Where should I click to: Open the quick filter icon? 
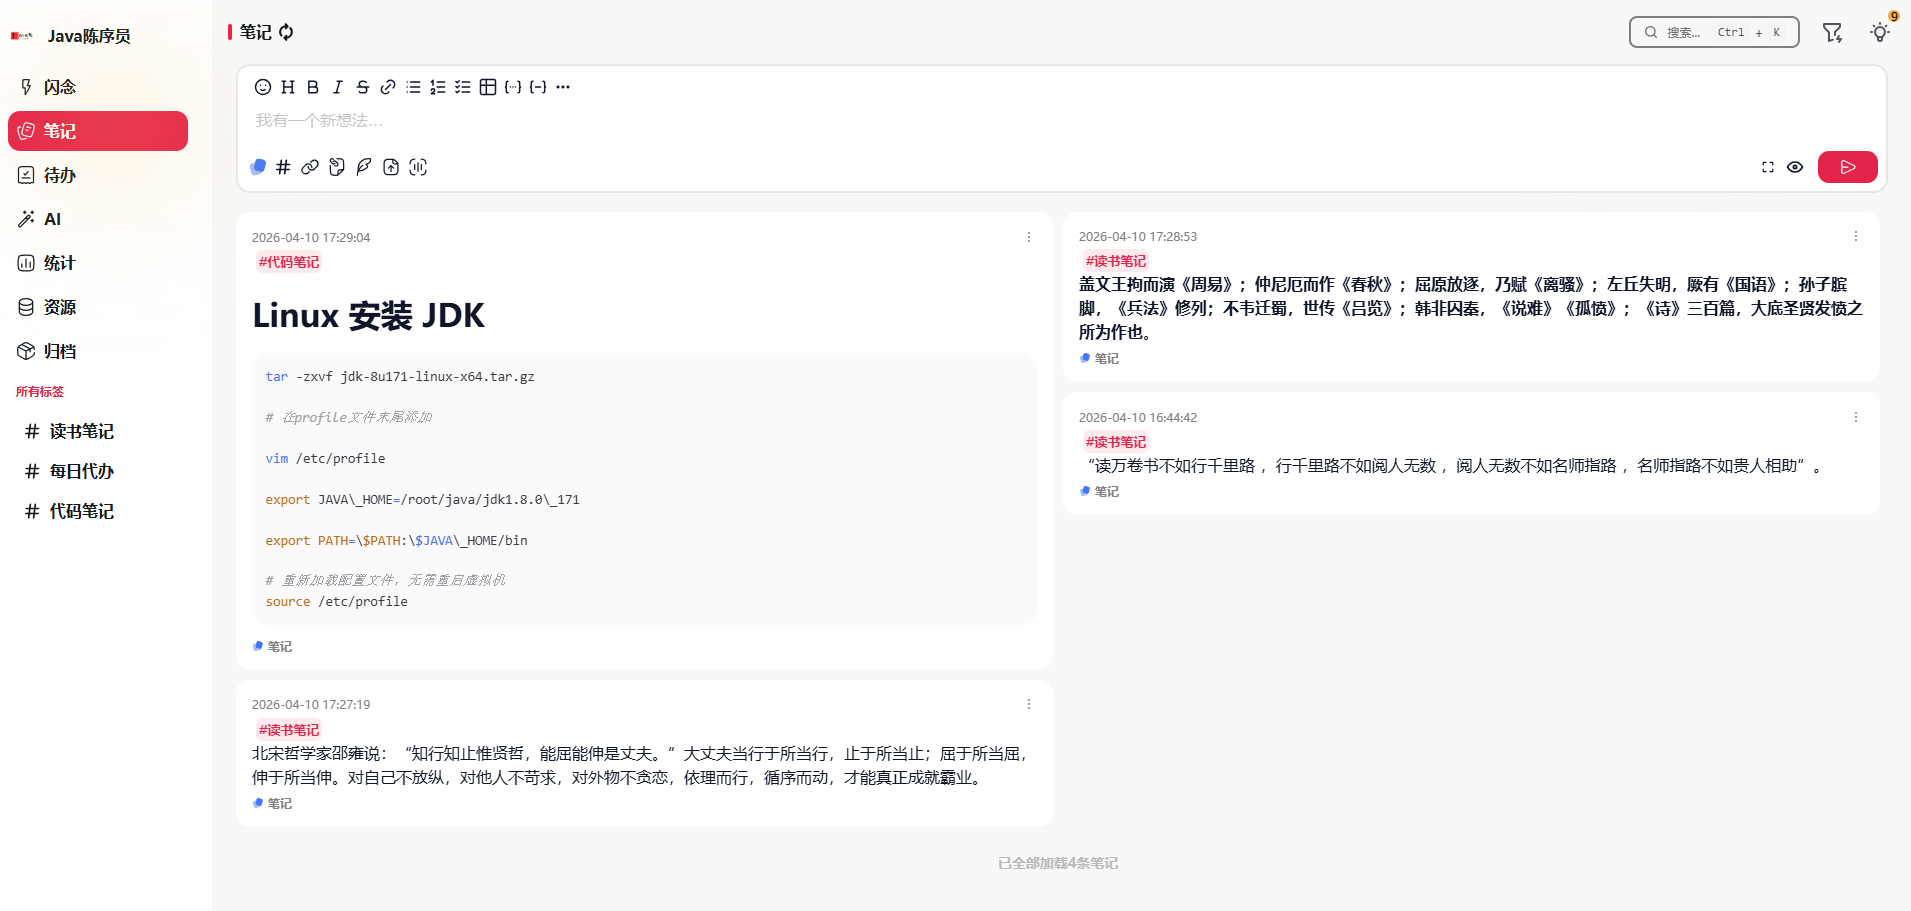coord(1832,32)
